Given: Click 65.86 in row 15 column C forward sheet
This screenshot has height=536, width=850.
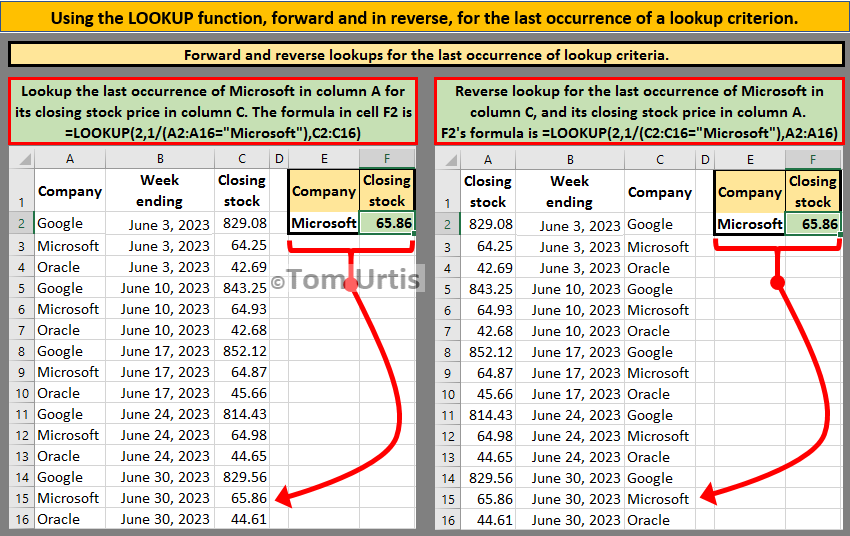Looking at the screenshot, I should (242, 498).
